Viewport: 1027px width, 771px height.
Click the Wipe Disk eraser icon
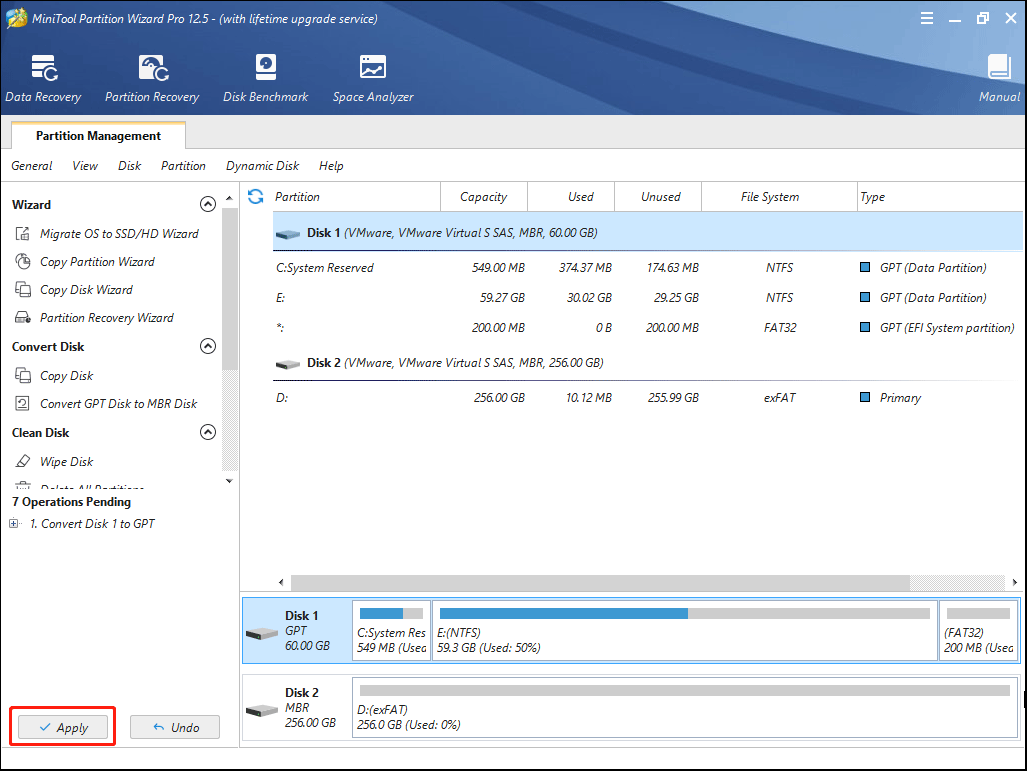point(23,461)
